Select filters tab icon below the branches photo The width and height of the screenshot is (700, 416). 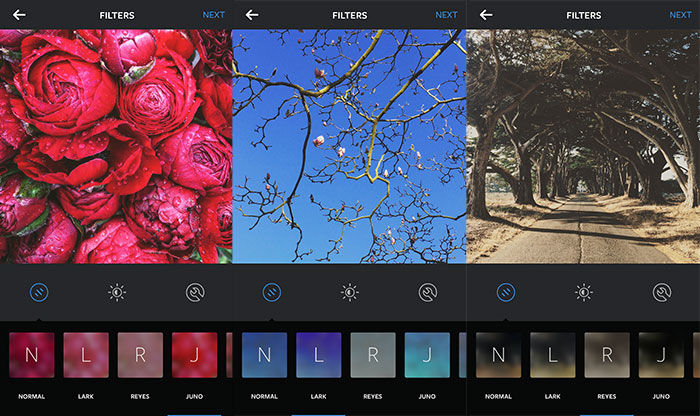272,293
